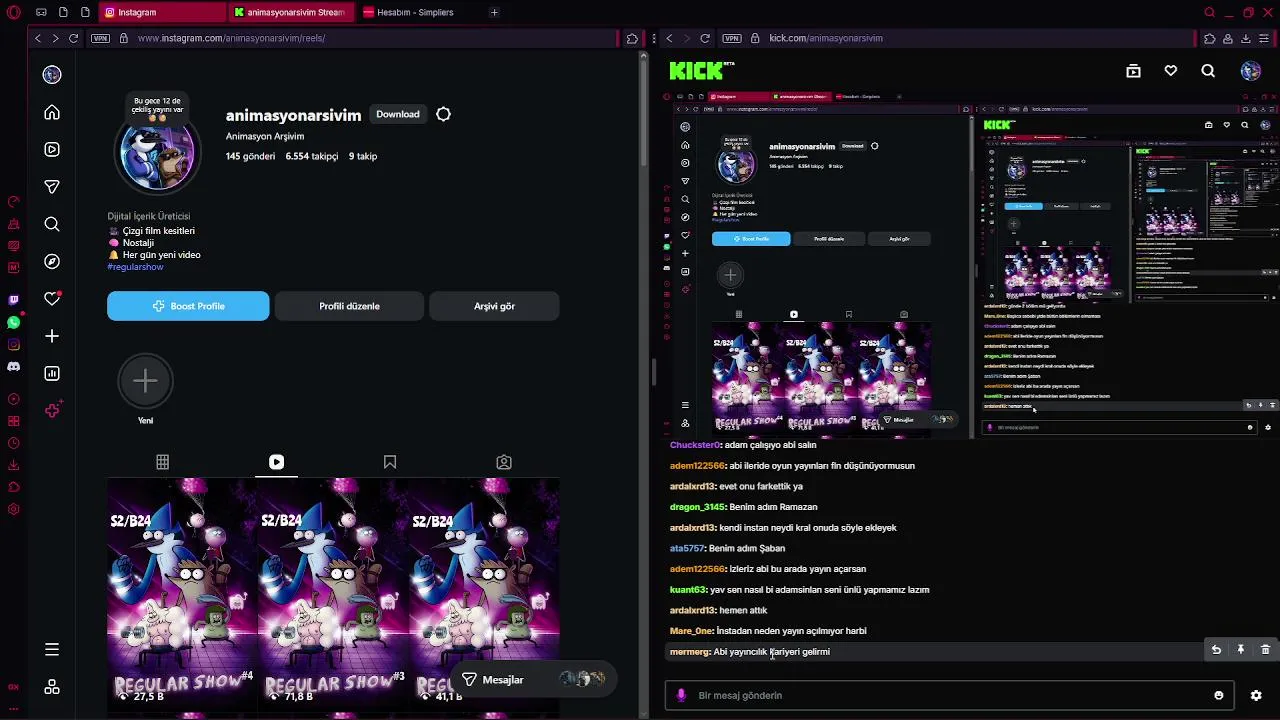Open Opera sidebar settings gear
Viewport: 1280px width, 720px height.
[13, 509]
